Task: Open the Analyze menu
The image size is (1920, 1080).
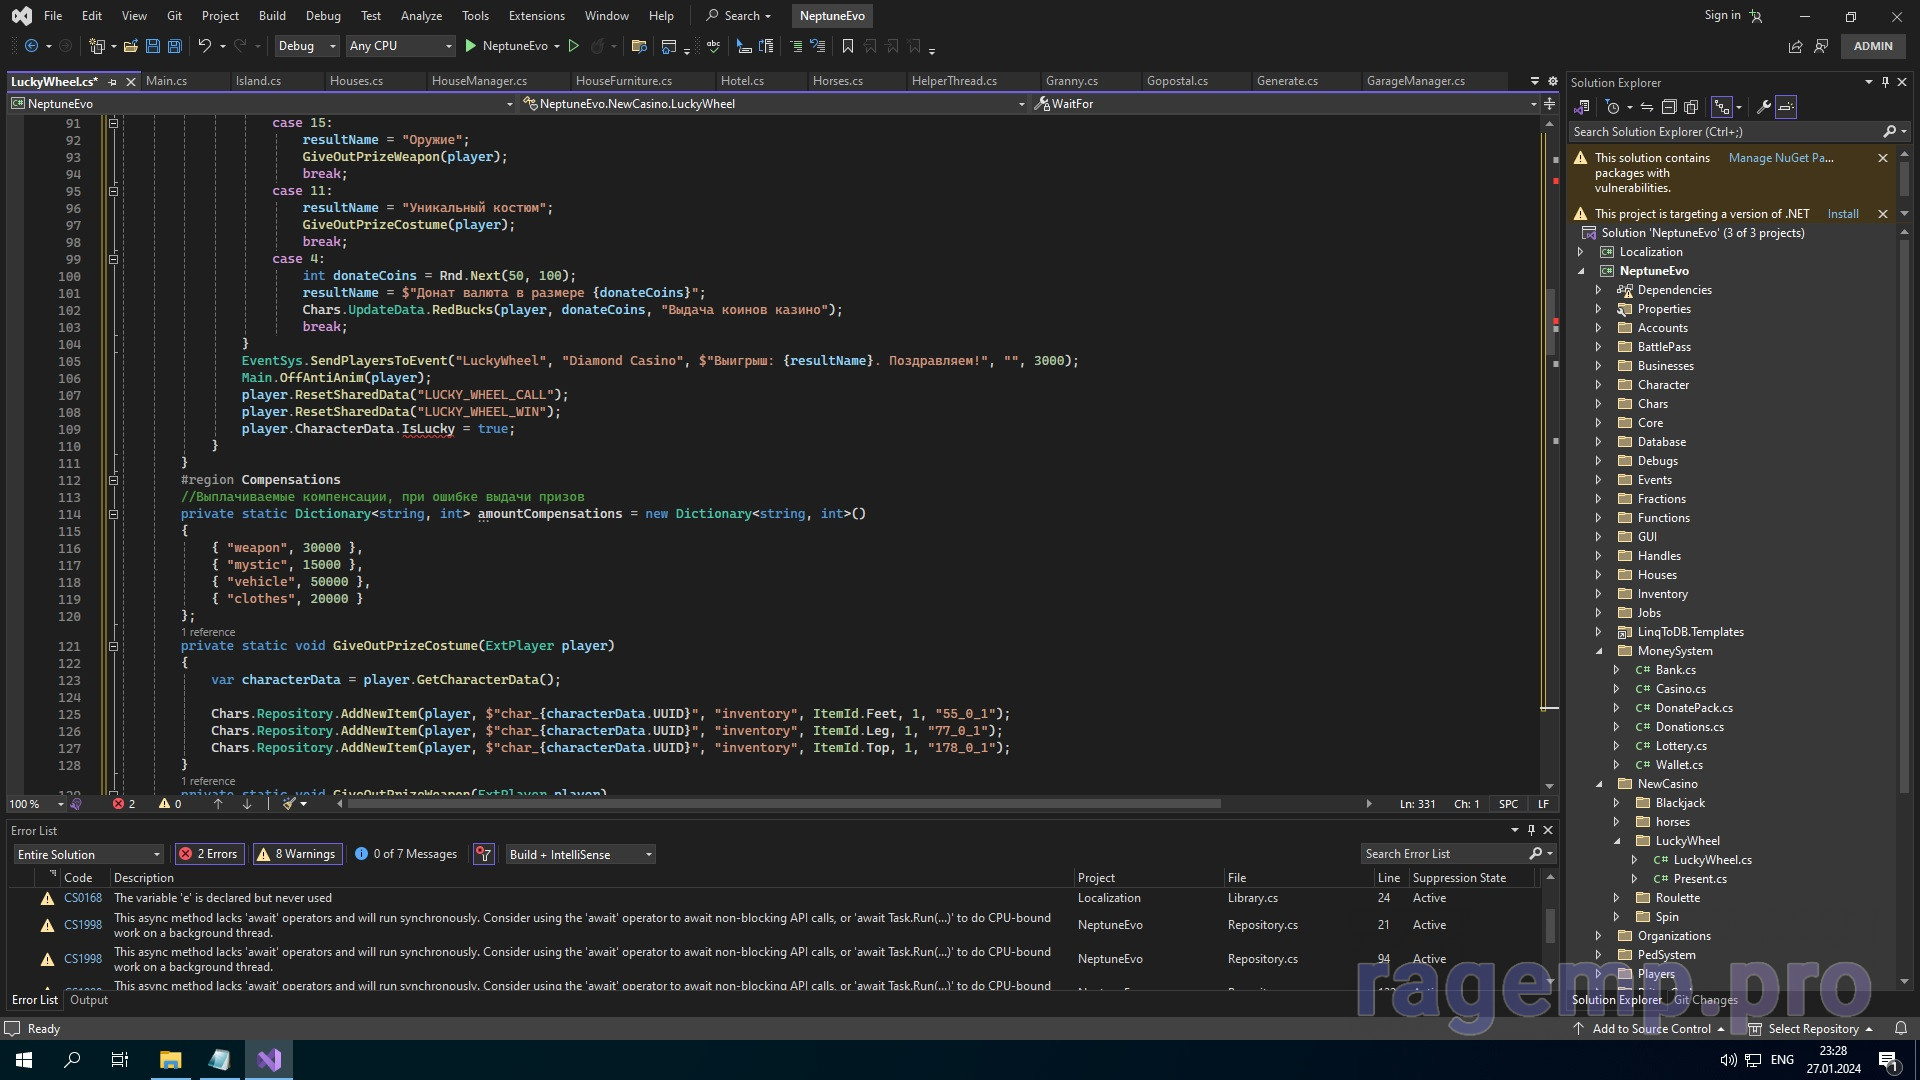Action: (421, 16)
